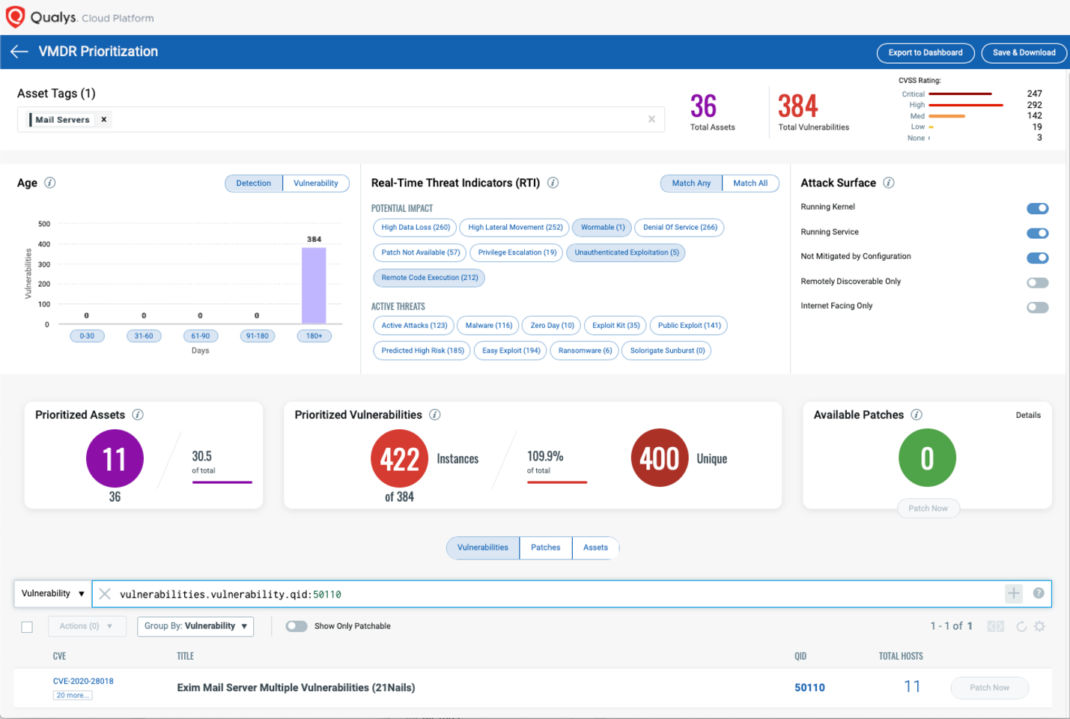Click the Asset Tags input field

coord(341,119)
